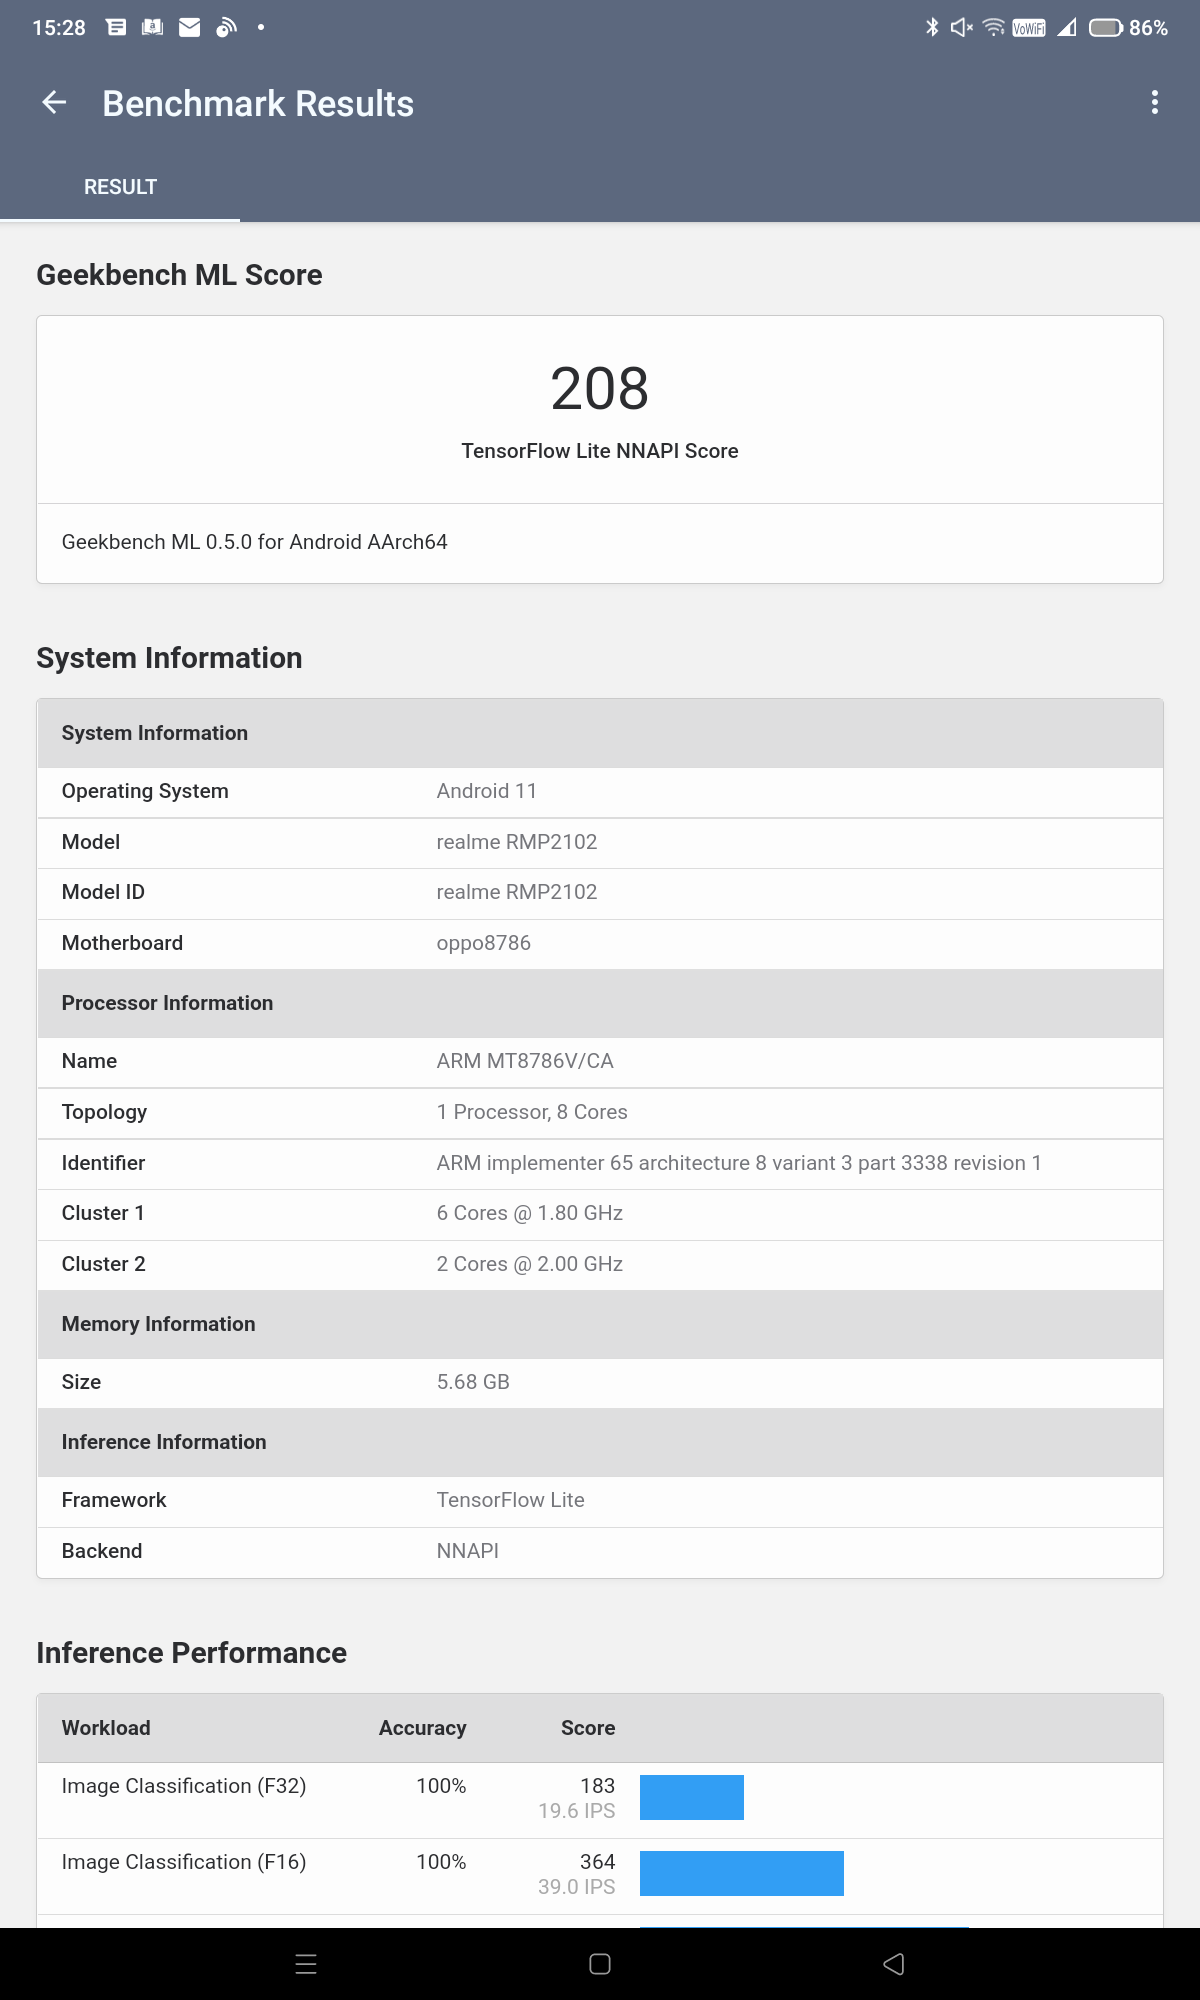This screenshot has width=1200, height=2000.
Task: Tap the processor name ARM MT8786V/CA
Action: 525,1061
